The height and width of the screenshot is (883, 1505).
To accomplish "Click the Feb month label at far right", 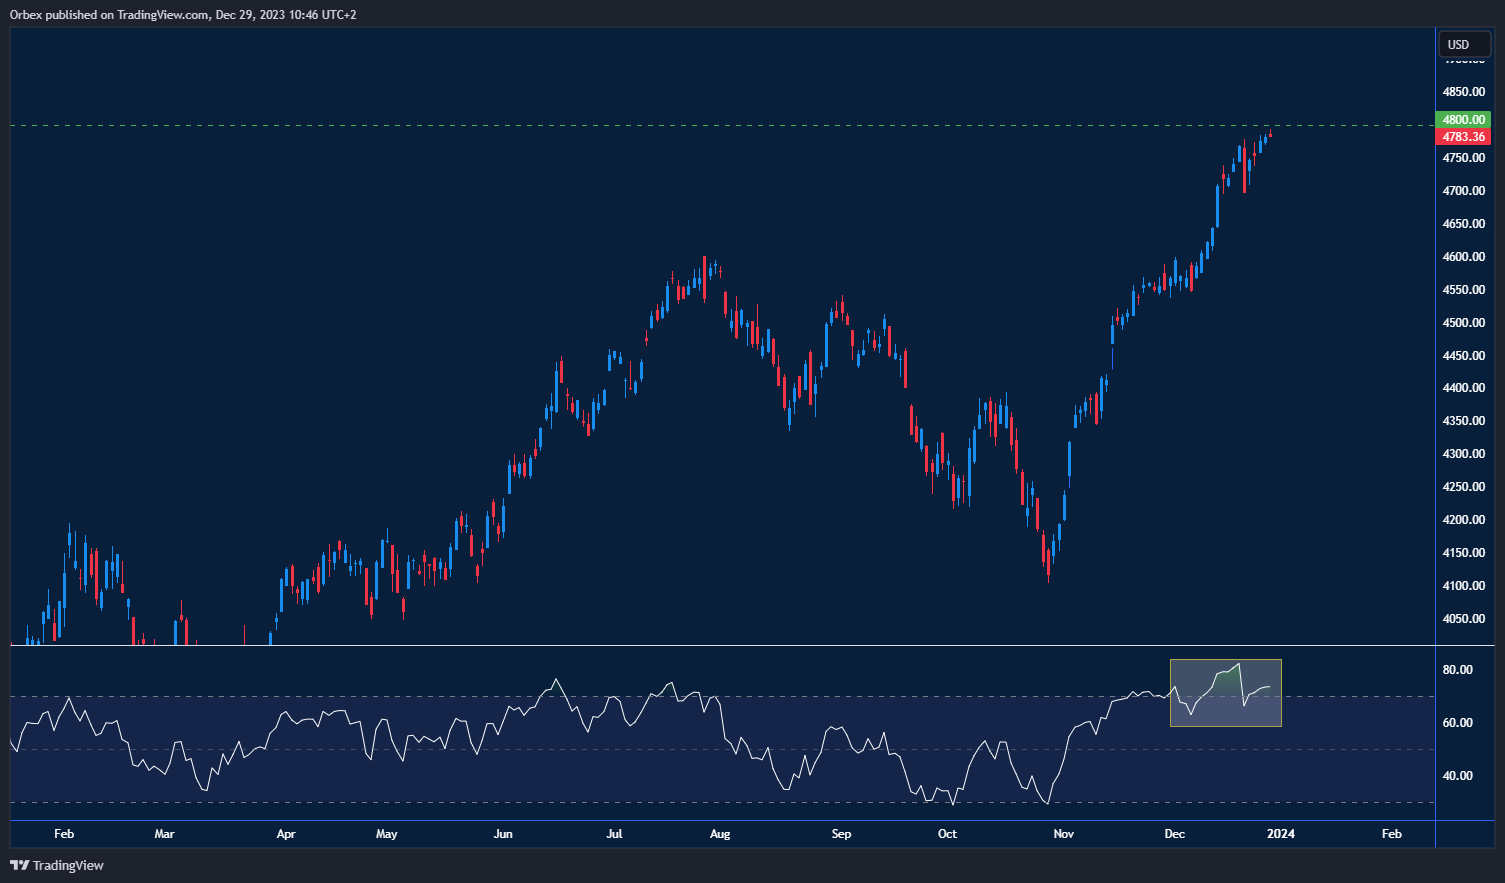I will (x=1390, y=833).
